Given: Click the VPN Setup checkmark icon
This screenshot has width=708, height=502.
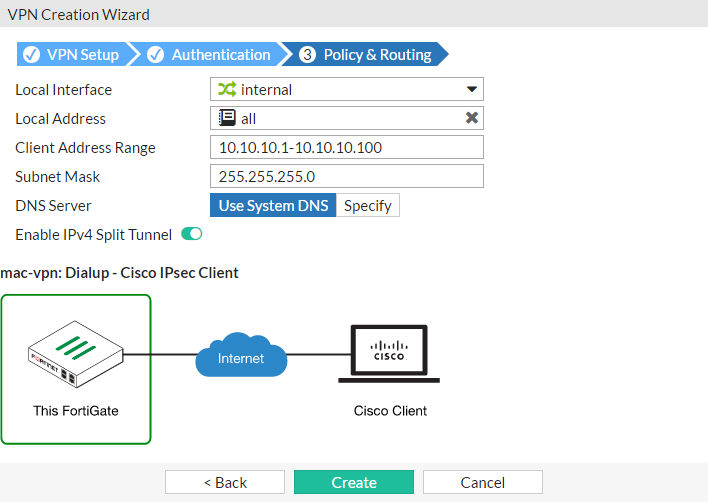Looking at the screenshot, I should (32, 55).
